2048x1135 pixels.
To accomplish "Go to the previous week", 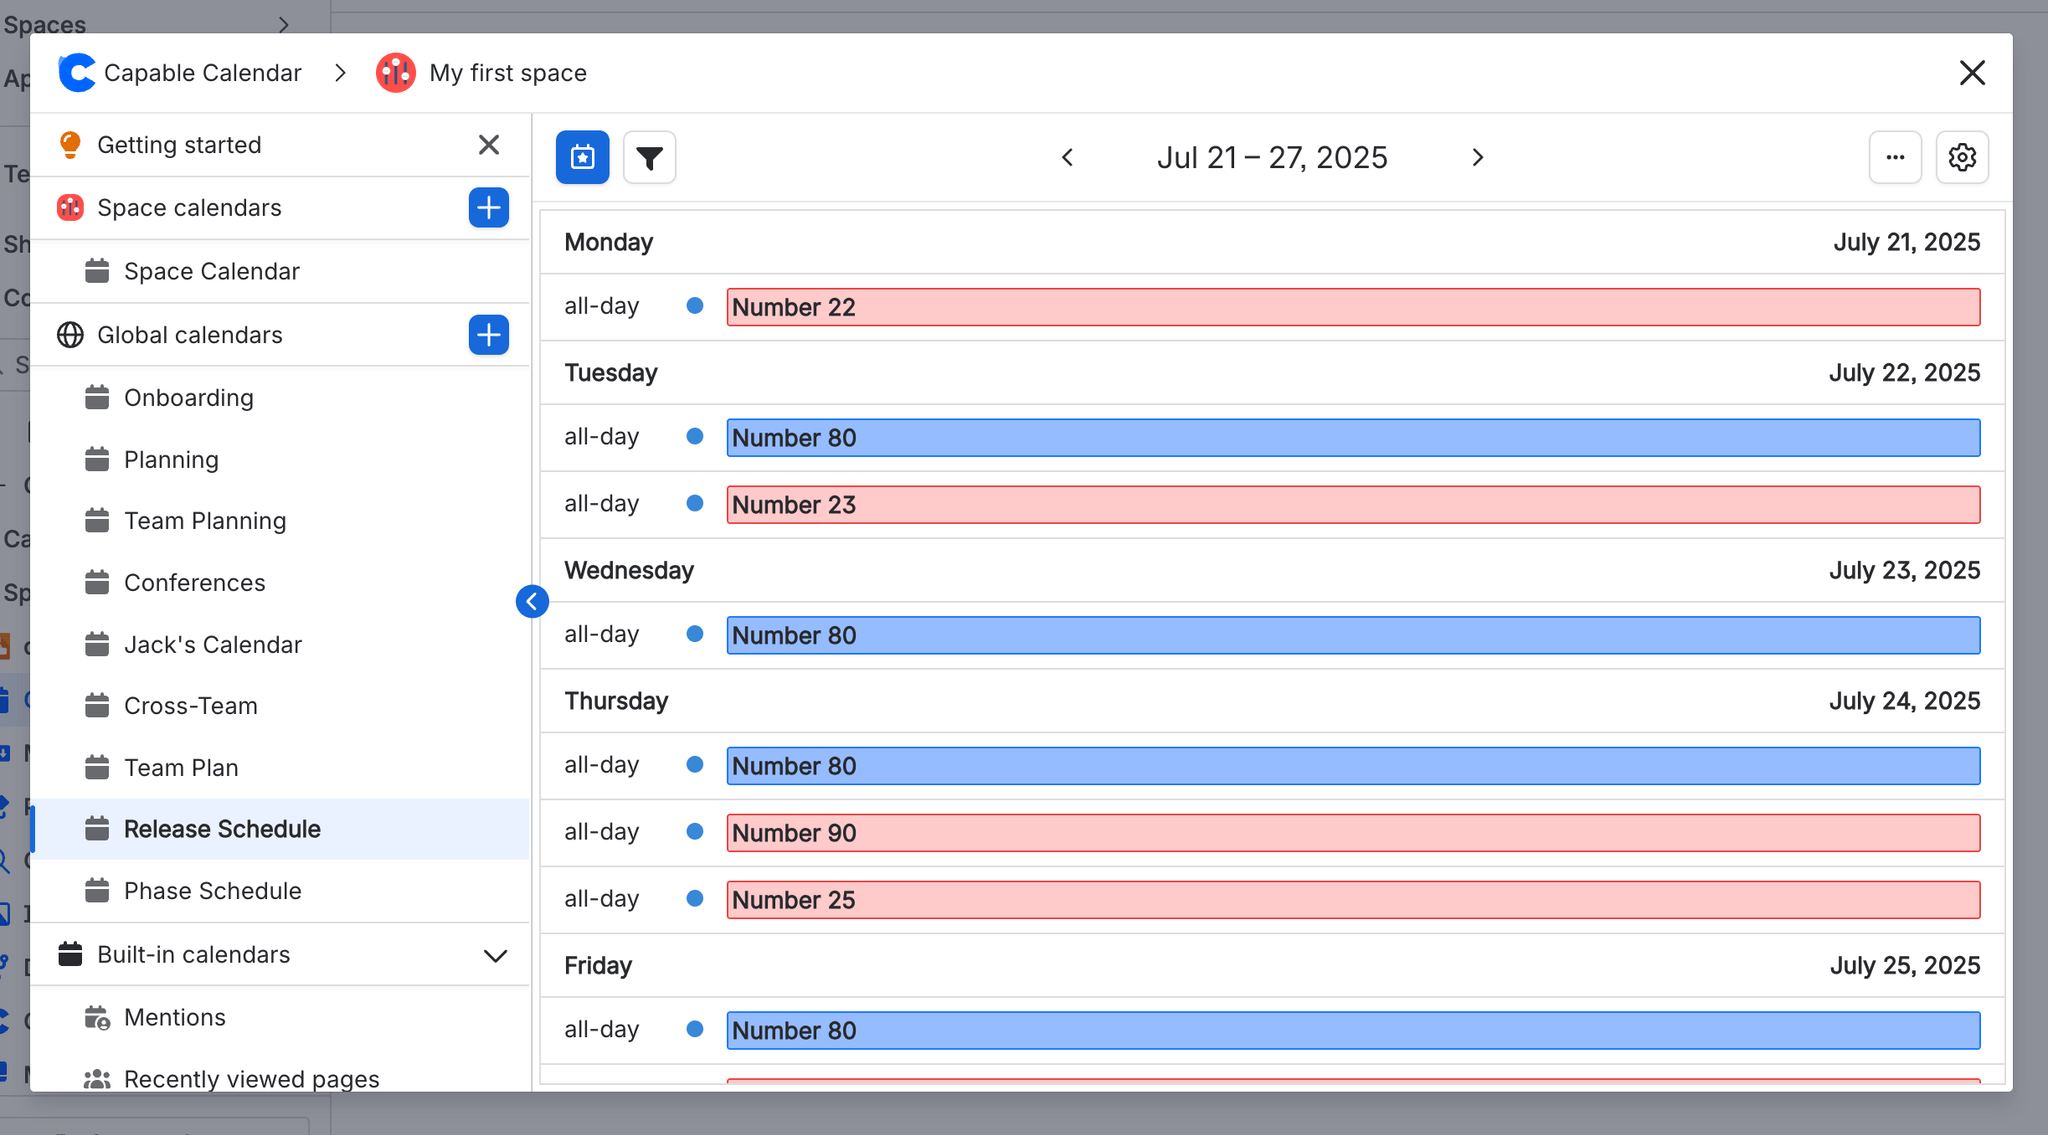I will click(x=1067, y=158).
